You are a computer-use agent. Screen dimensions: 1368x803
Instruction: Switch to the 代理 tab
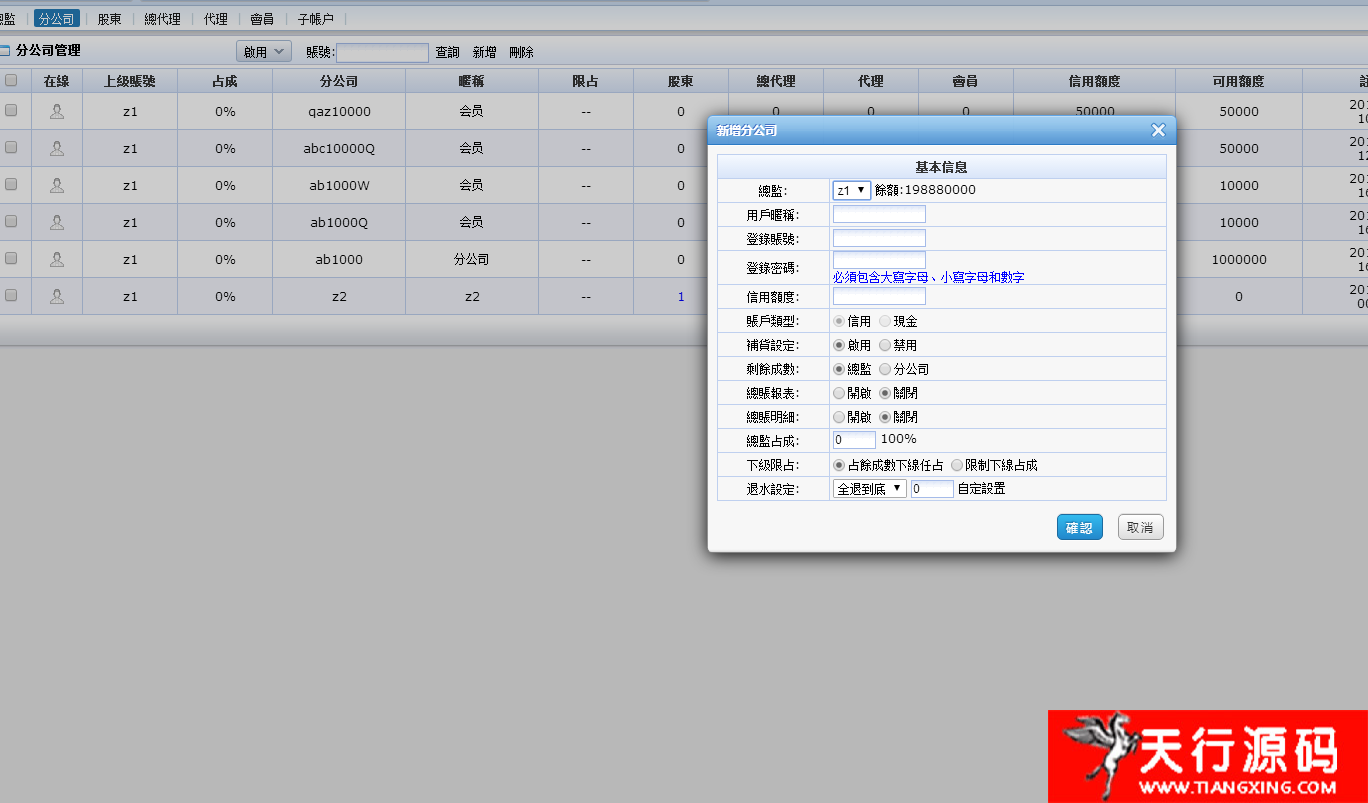(215, 19)
